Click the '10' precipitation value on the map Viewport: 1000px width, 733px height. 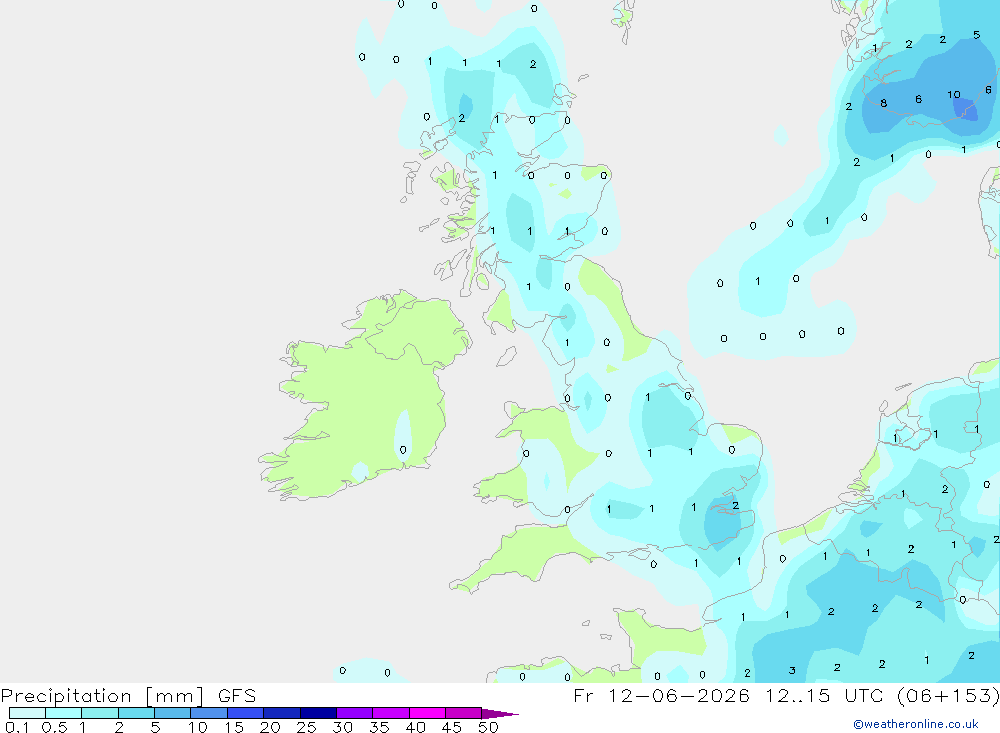point(953,94)
